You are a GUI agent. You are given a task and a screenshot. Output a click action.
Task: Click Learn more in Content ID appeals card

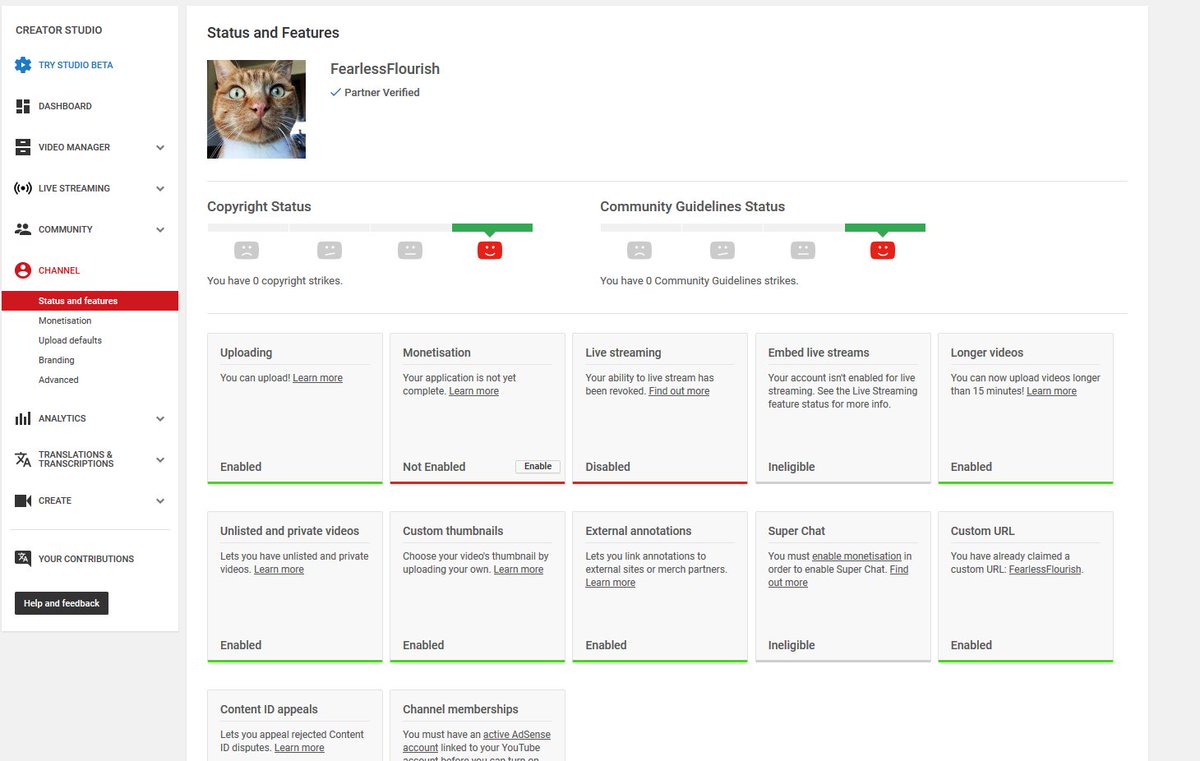pyautogui.click(x=300, y=747)
